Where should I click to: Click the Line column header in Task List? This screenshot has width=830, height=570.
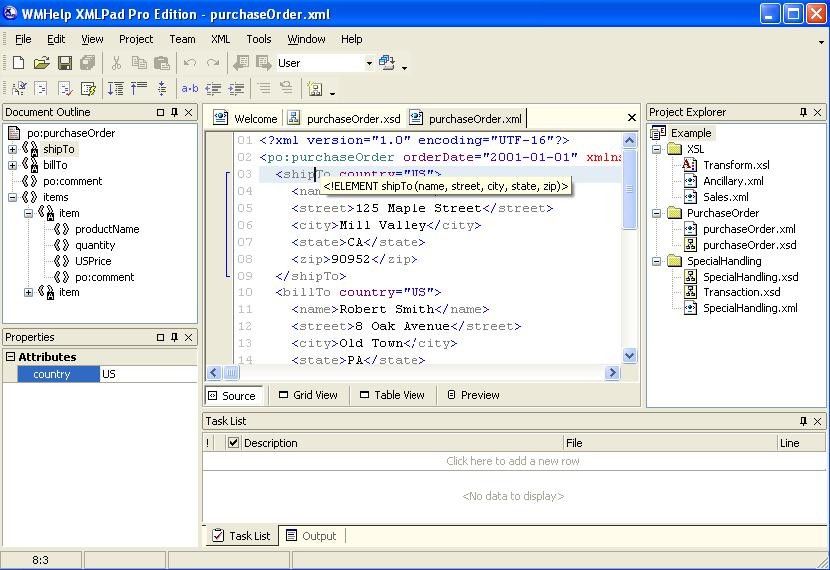[x=800, y=442]
